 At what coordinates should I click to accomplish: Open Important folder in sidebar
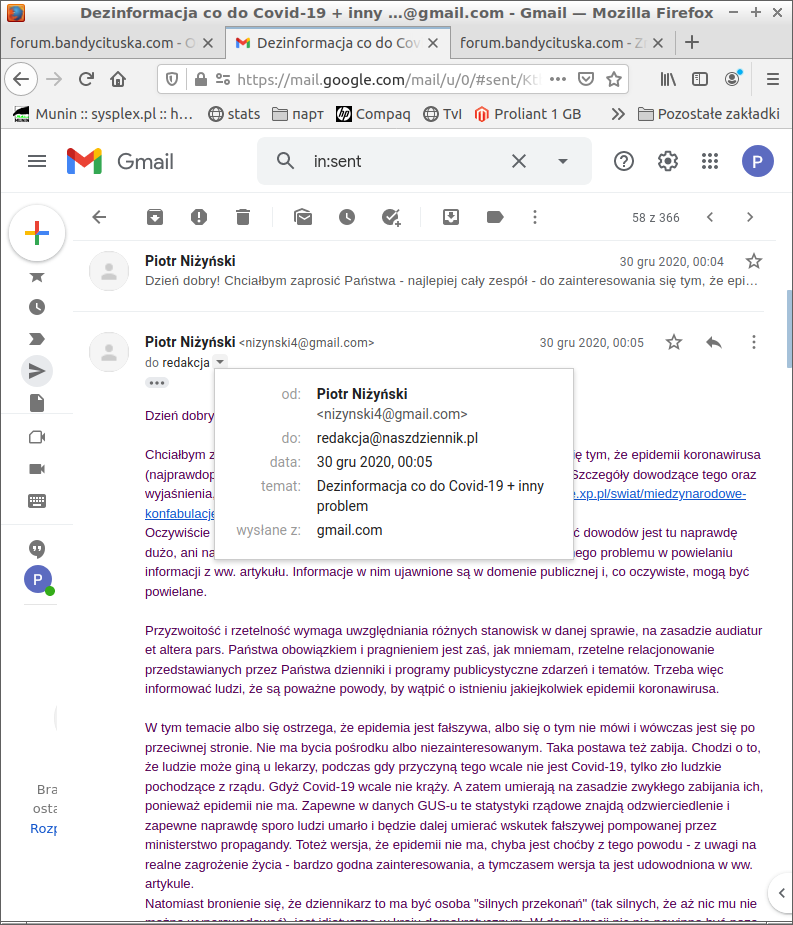click(x=37, y=339)
